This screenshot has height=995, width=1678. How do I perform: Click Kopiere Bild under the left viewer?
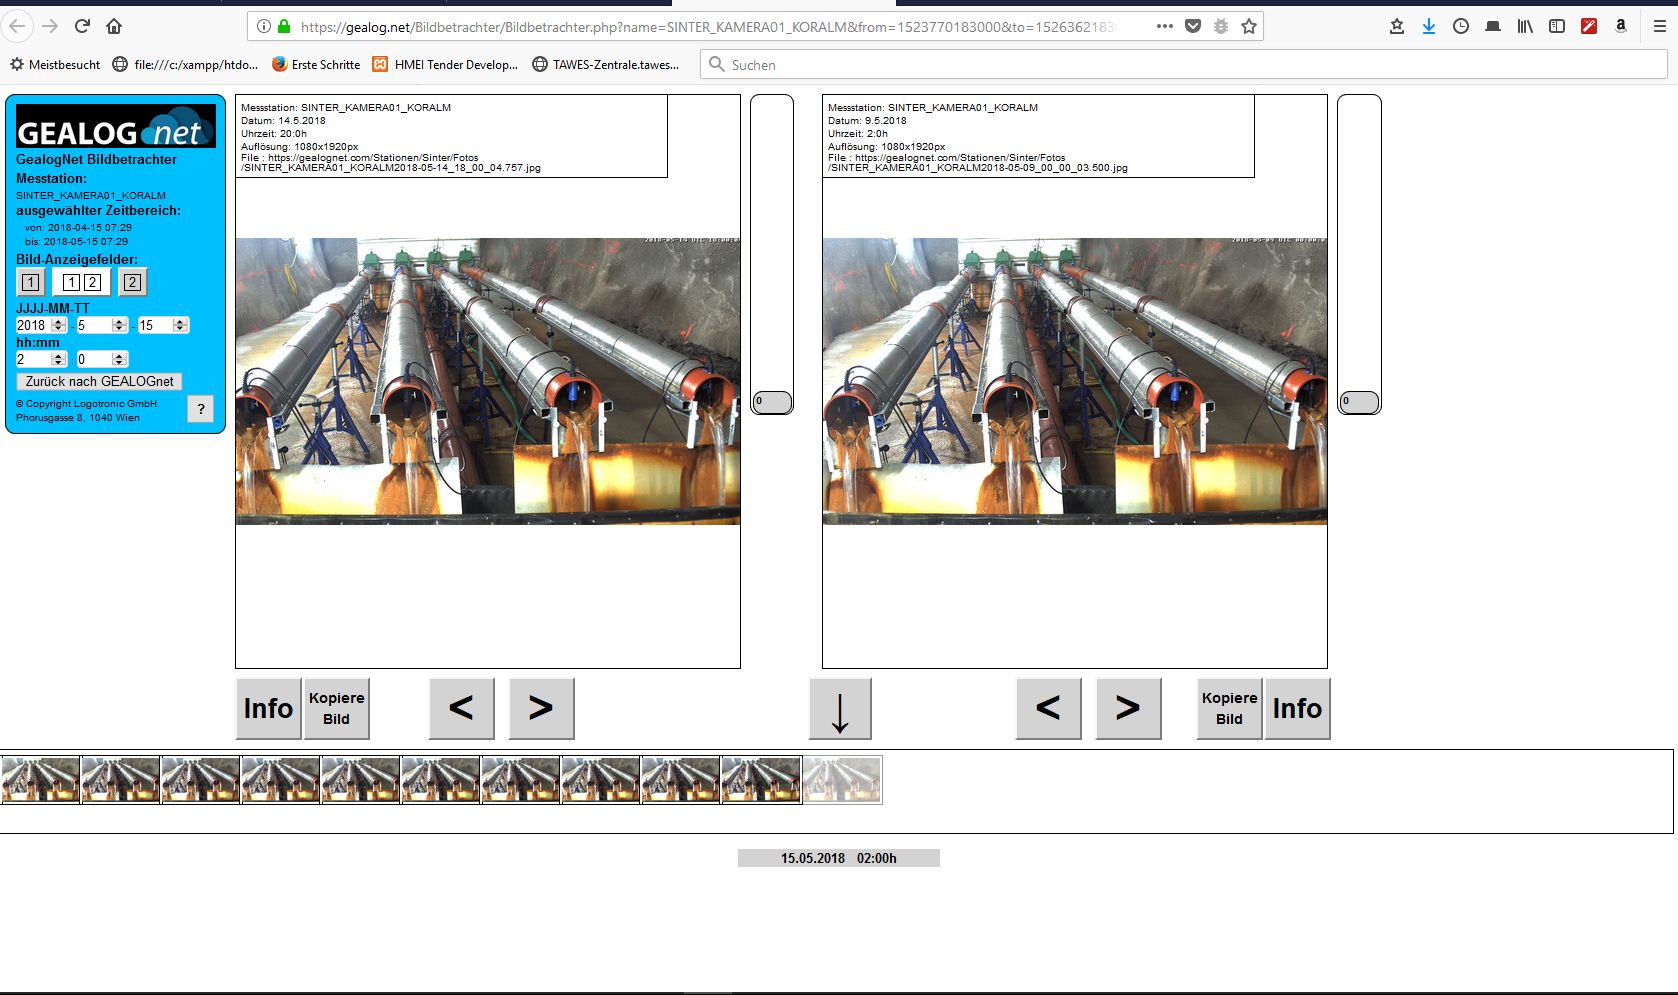pyautogui.click(x=336, y=708)
